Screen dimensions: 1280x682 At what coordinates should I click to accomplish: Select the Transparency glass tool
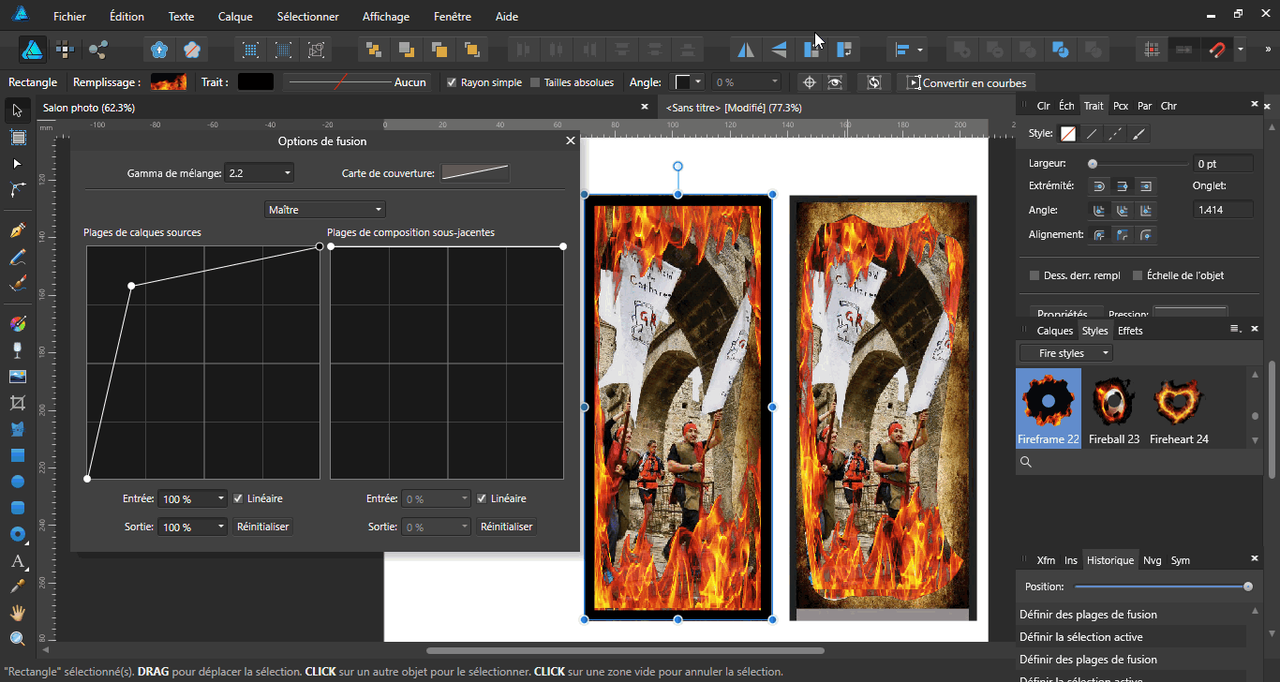17,350
